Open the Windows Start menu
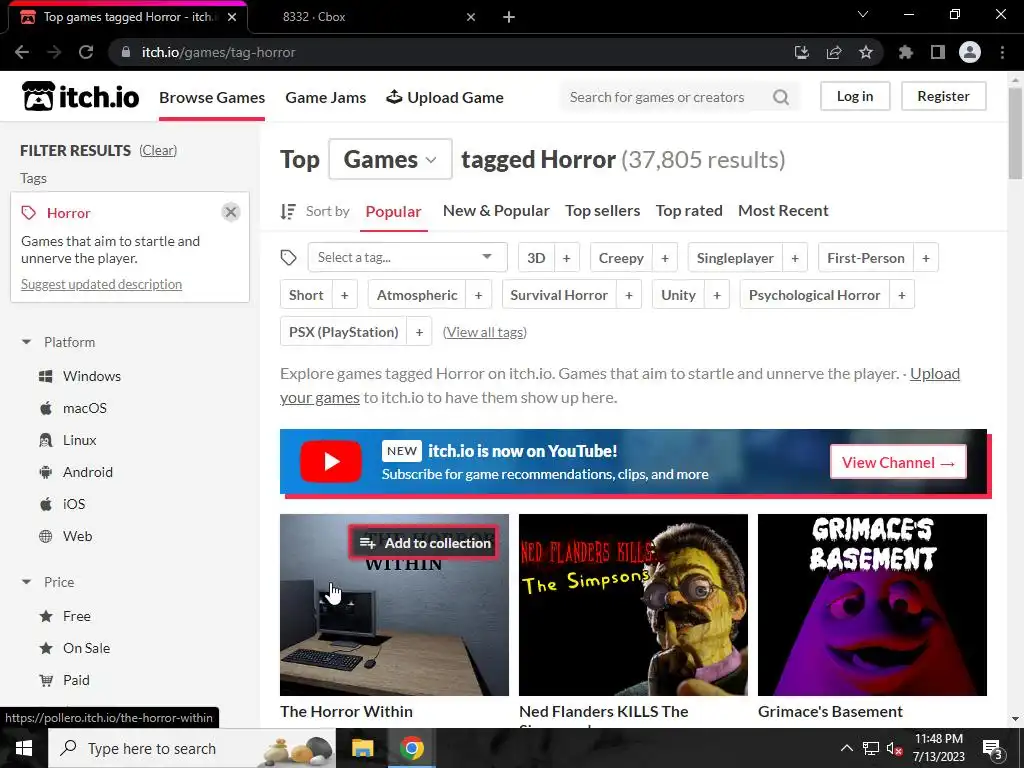Screen dimensions: 1024x768 [x=24, y=748]
